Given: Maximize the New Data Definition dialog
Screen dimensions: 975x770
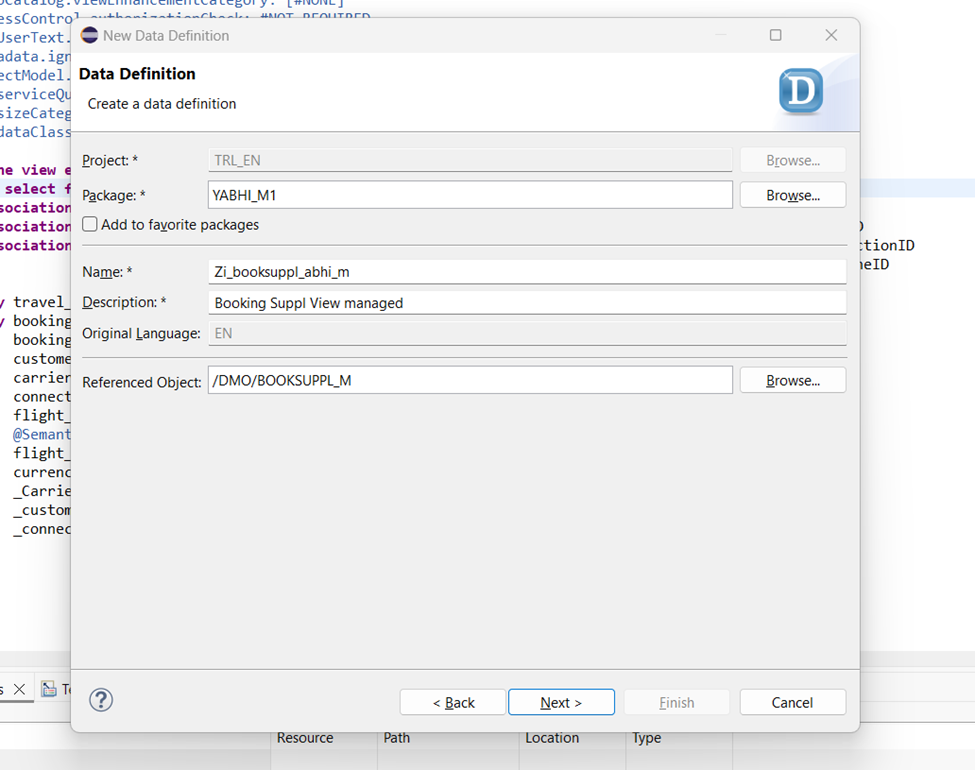Looking at the screenshot, I should click(775, 35).
